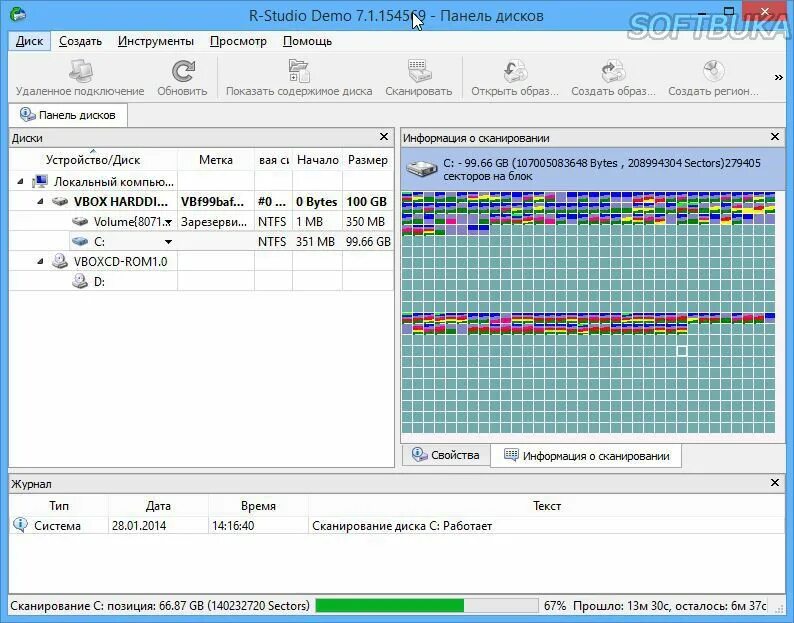Image resolution: width=794 pixels, height=623 pixels.
Task: Click Open image (Открыть образ) icon
Action: click(x=515, y=71)
